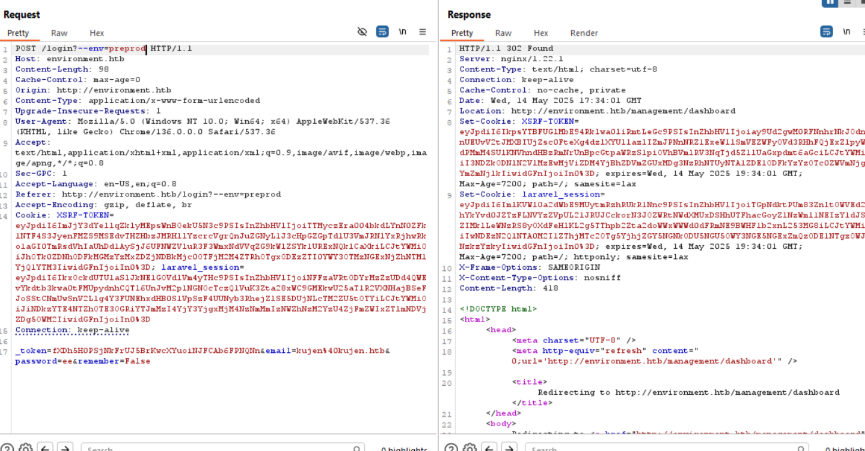Go to previous match in Response search
The height and width of the screenshot is (451, 865).
[487, 444]
